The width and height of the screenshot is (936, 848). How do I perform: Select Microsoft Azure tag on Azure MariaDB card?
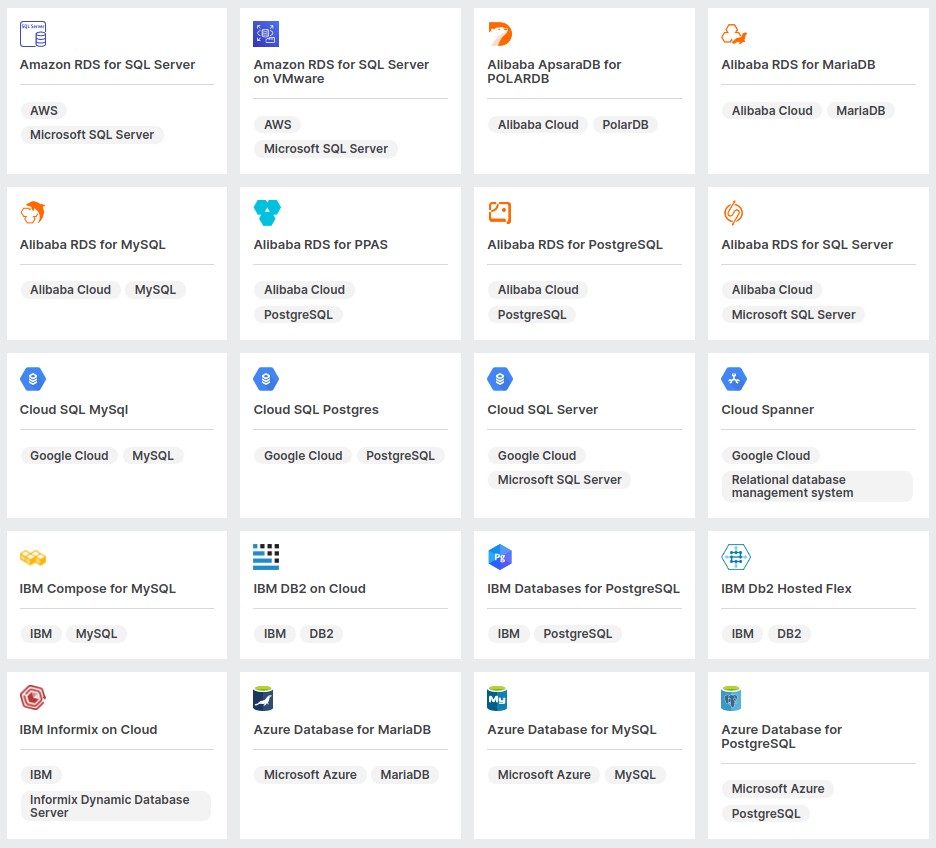point(310,775)
